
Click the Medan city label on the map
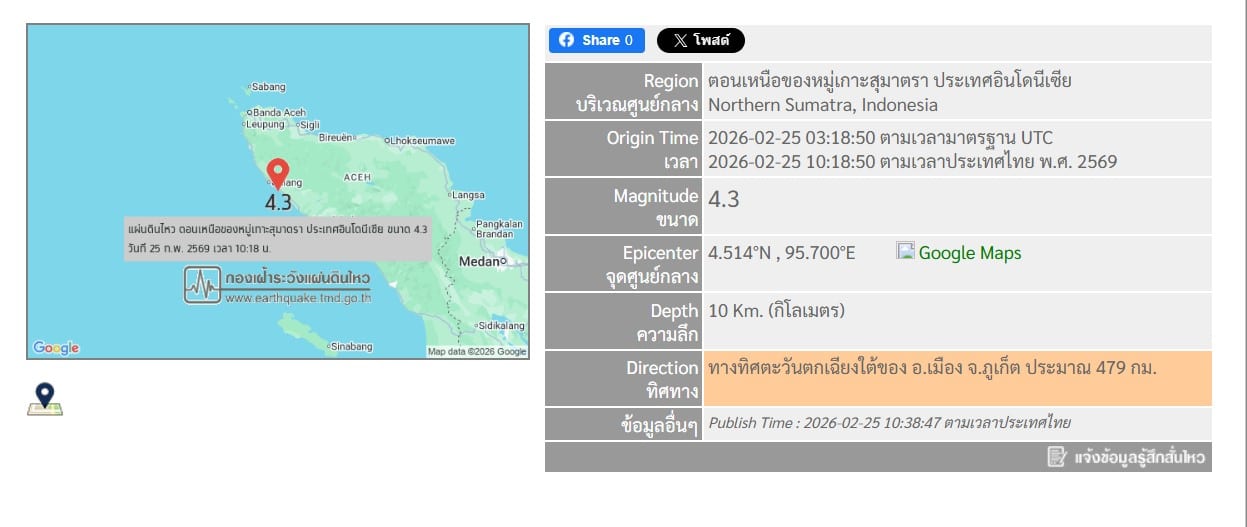click(481, 261)
